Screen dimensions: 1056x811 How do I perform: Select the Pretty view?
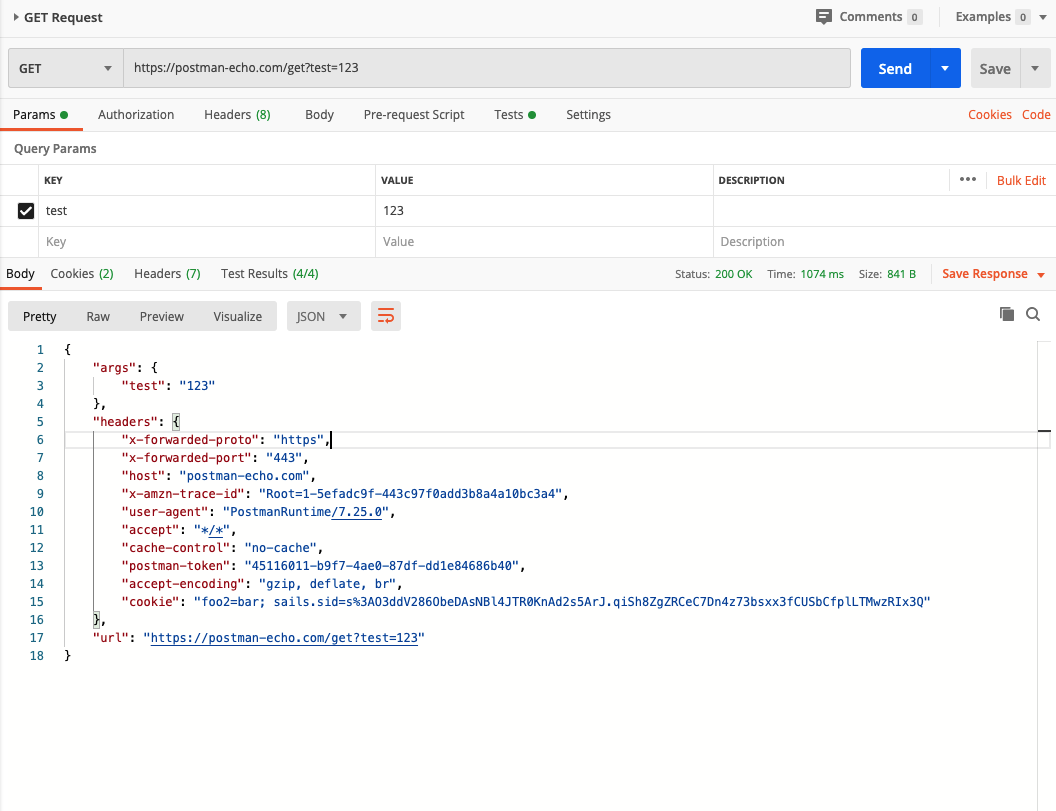(x=40, y=317)
